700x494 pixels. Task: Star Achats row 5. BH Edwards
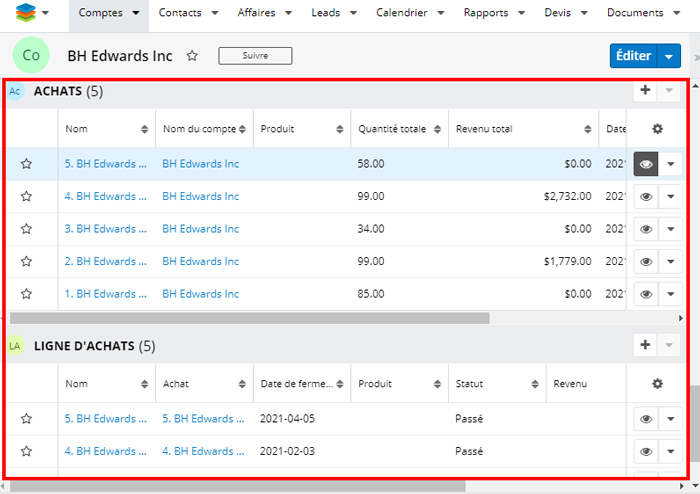tap(26, 164)
